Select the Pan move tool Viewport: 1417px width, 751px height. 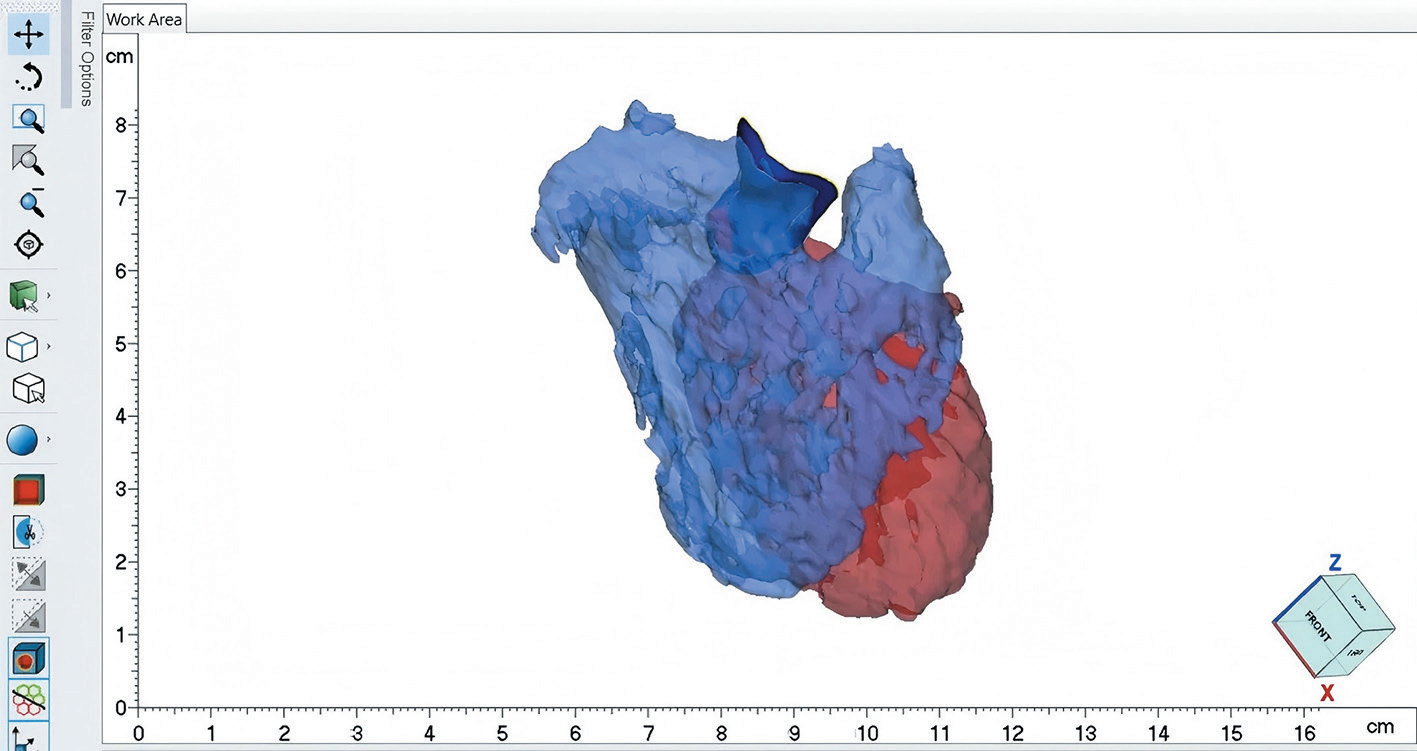point(29,35)
